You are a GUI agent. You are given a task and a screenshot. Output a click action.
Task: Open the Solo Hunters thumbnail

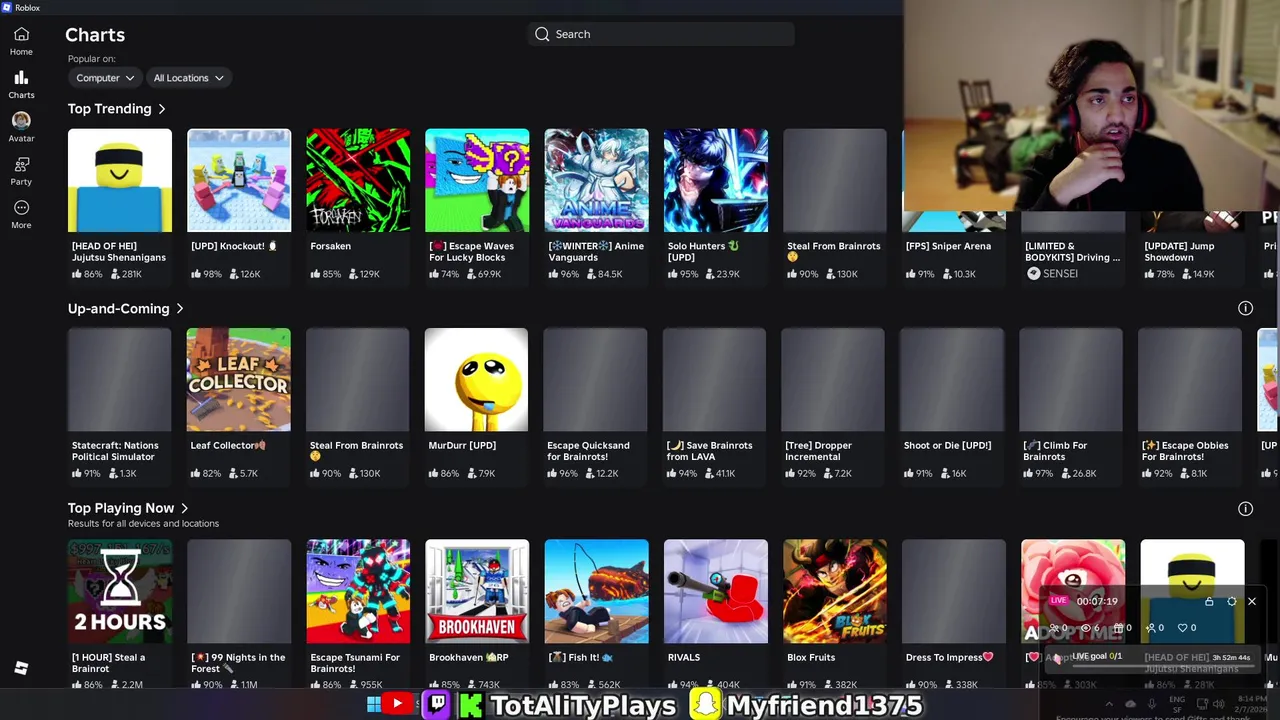[x=716, y=180]
